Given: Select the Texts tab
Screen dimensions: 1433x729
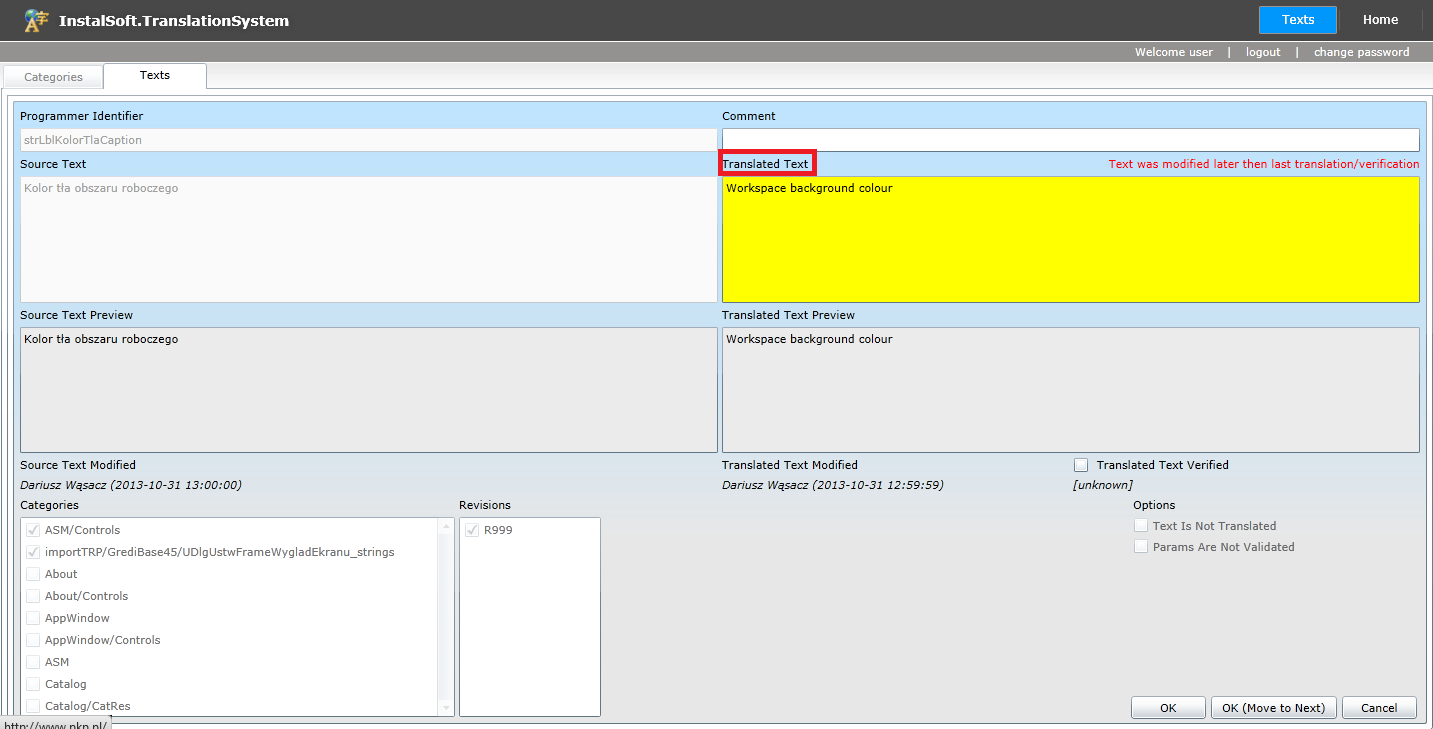Looking at the screenshot, I should pyautogui.click(x=155, y=76).
